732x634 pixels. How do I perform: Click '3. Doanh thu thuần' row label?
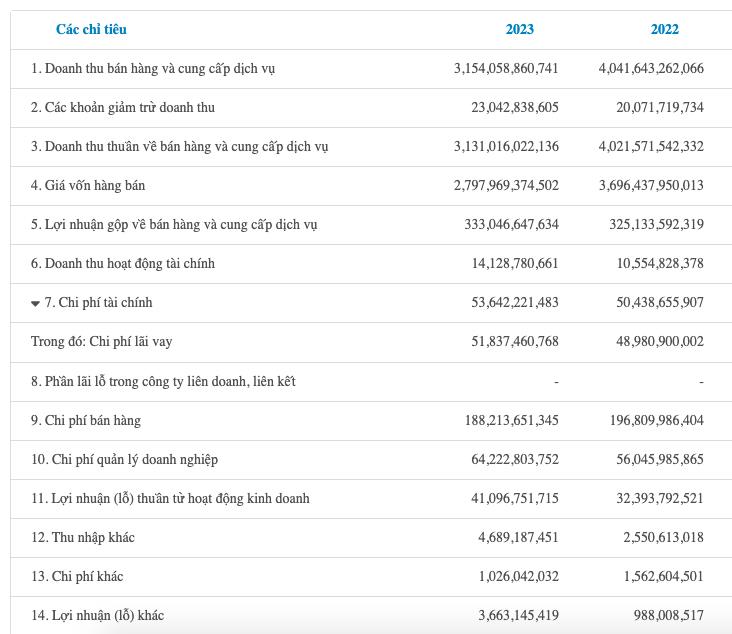(179, 147)
